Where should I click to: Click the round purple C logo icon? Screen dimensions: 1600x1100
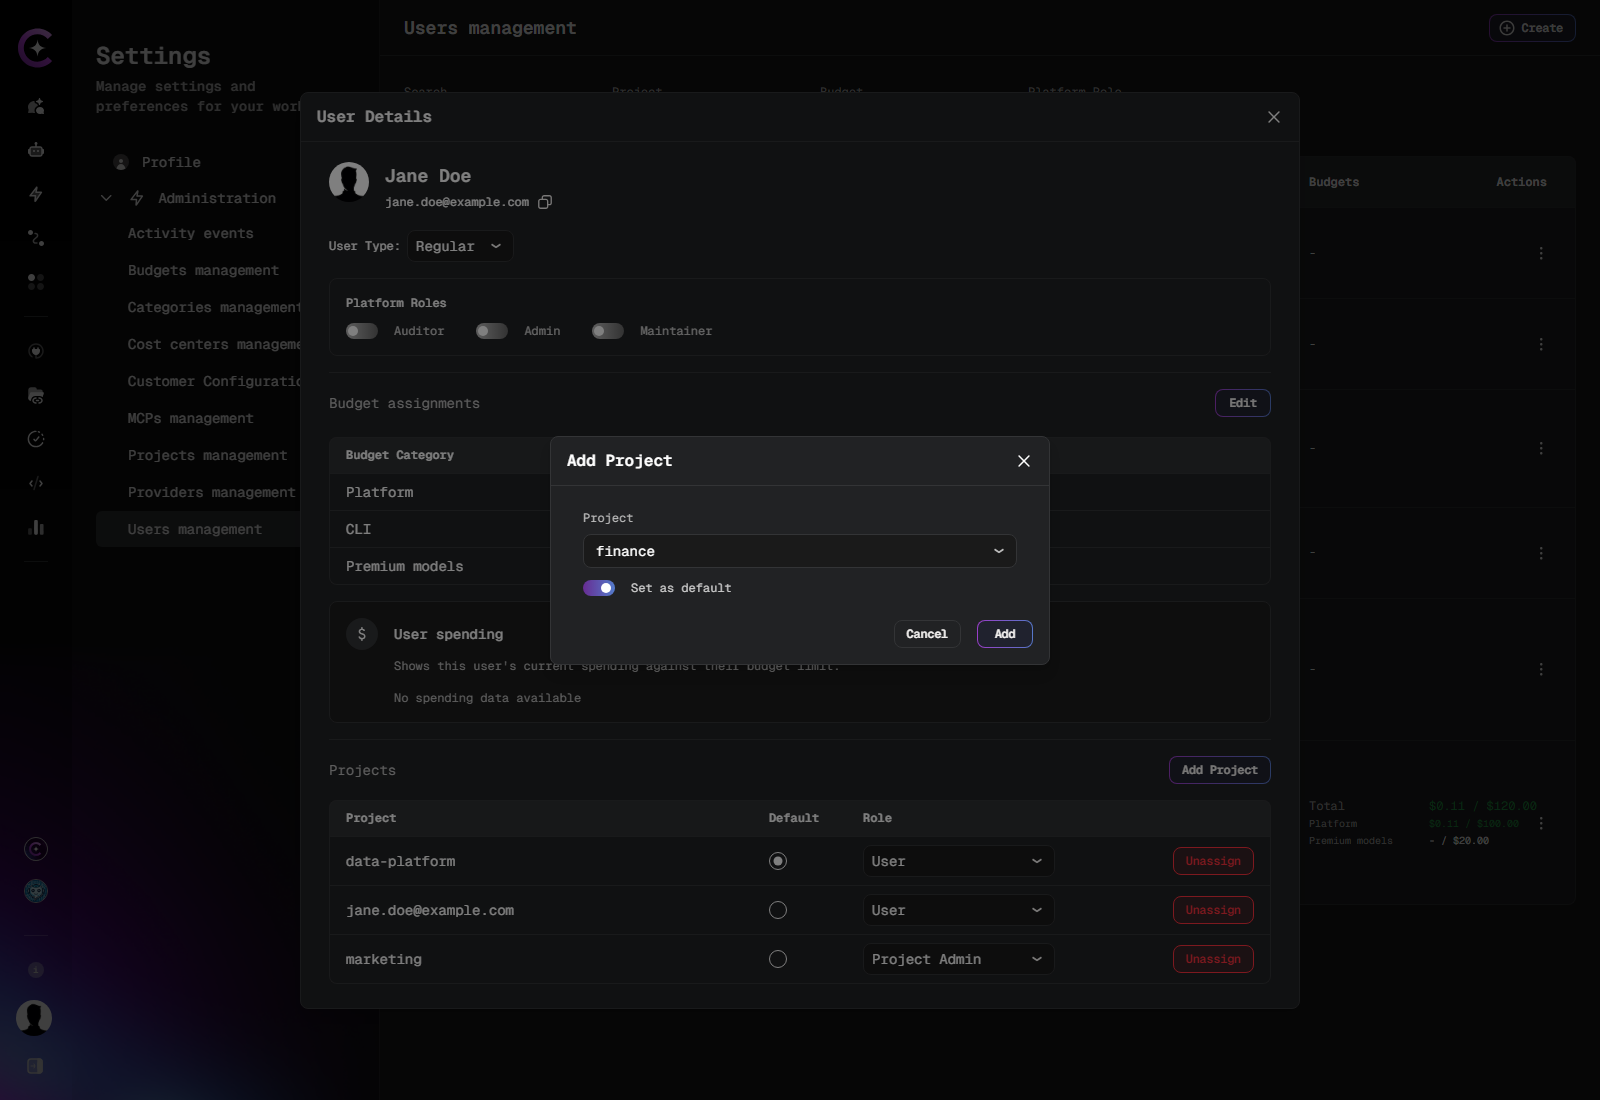[x=36, y=849]
